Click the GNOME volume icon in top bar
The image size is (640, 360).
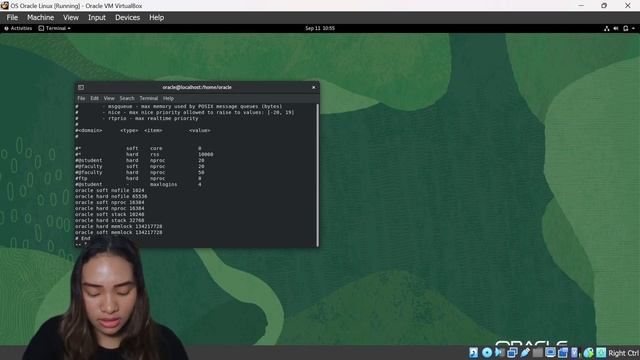616,29
